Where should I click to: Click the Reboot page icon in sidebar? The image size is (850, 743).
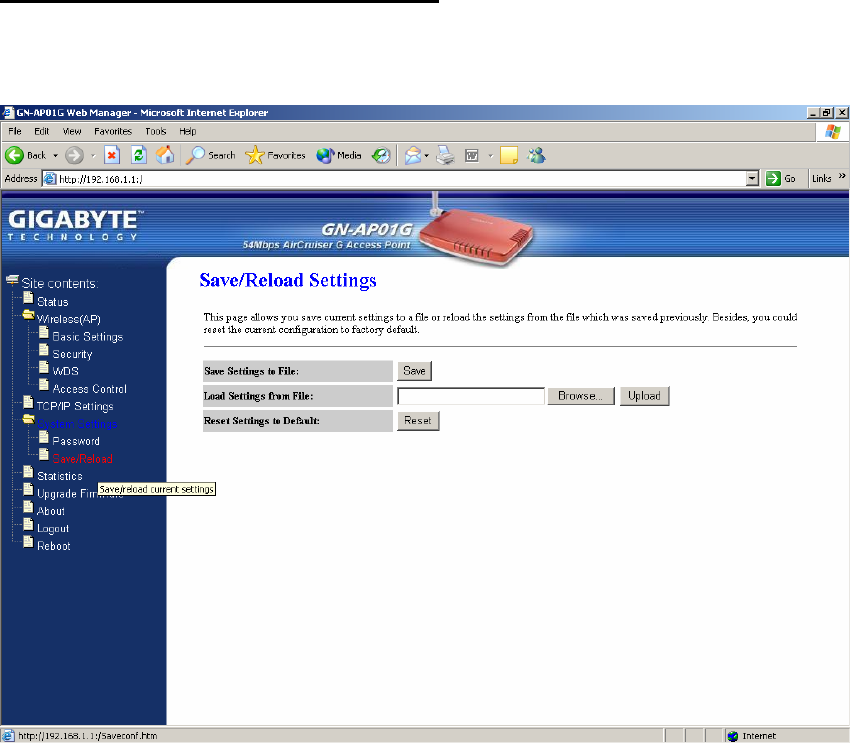pyautogui.click(x=28, y=542)
